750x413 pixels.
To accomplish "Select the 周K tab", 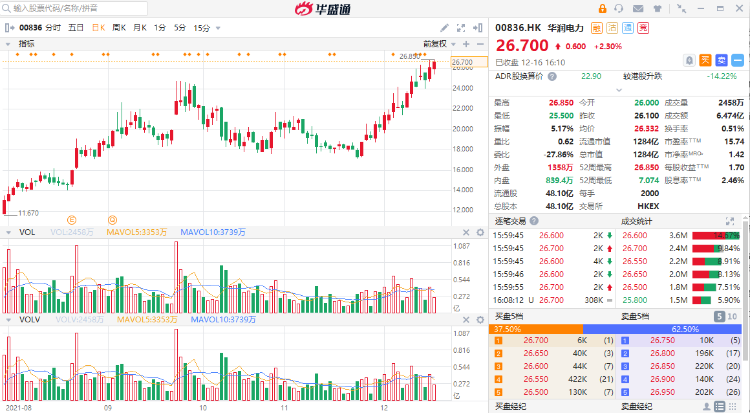I will click(x=119, y=28).
